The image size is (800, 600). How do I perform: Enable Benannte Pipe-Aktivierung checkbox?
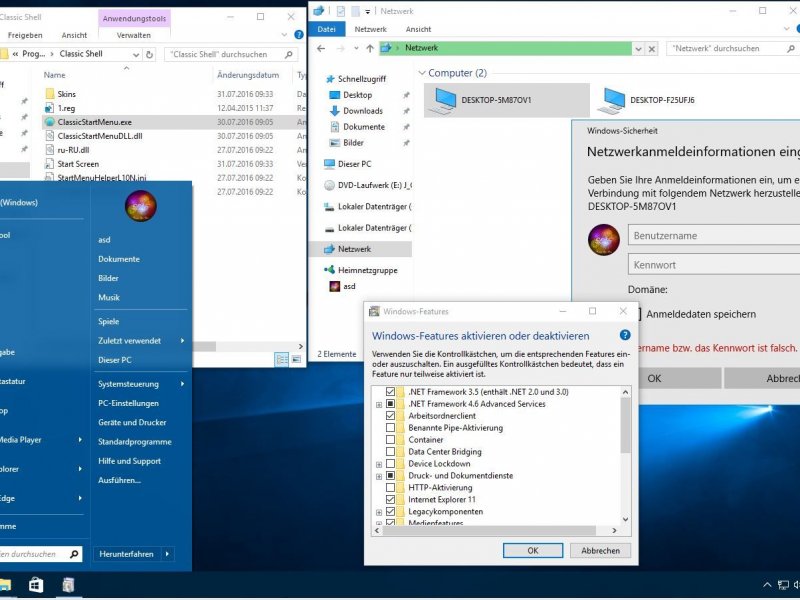(390, 428)
